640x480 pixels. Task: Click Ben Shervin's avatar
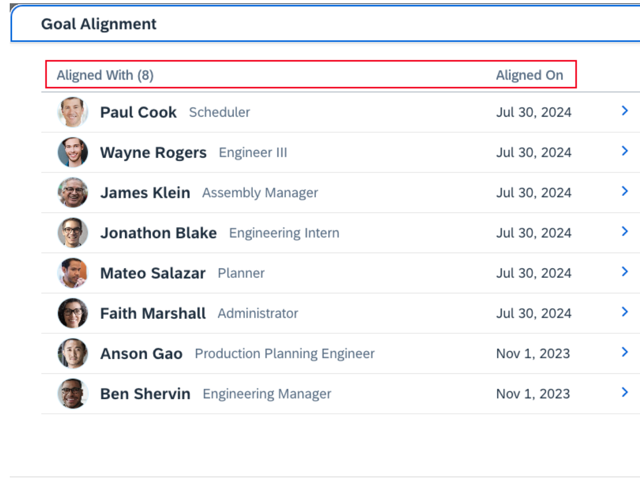tap(73, 393)
